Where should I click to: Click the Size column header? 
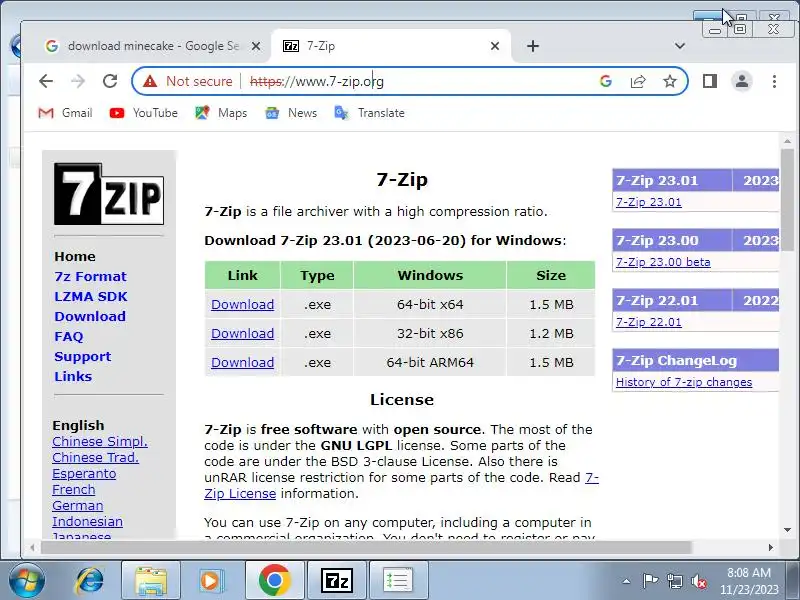tap(551, 276)
